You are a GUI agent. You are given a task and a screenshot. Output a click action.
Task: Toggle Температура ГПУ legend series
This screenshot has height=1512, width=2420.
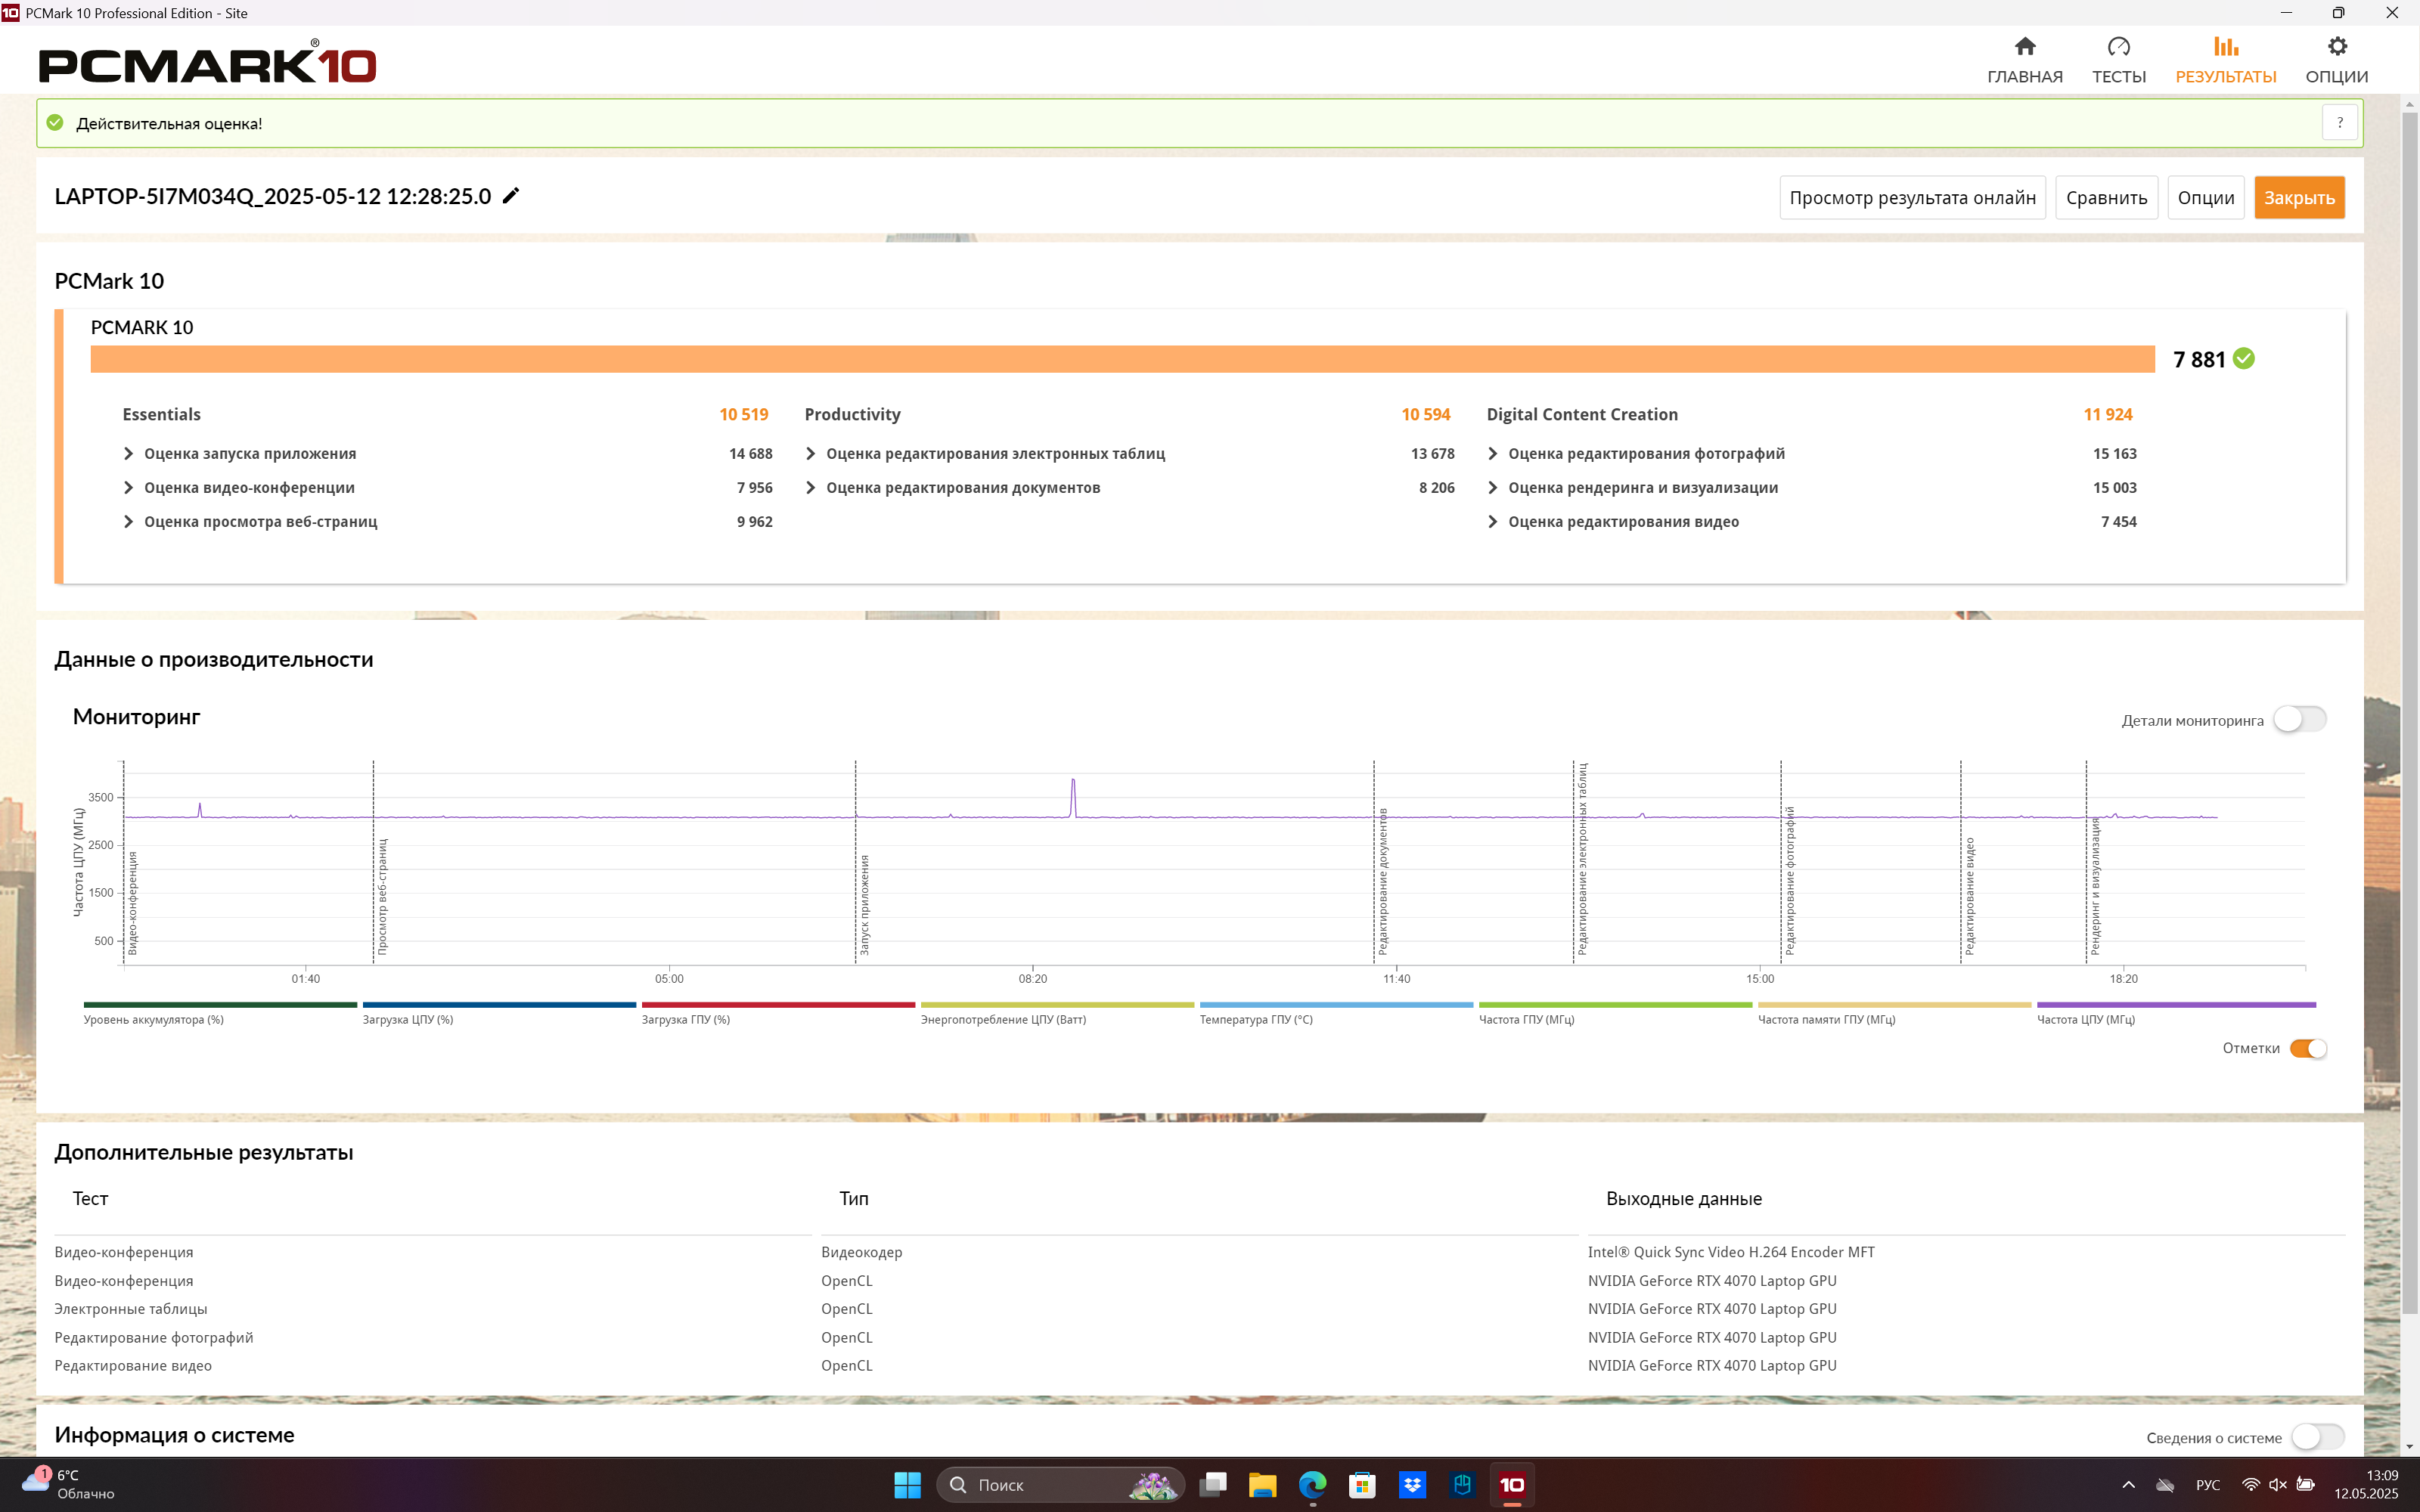pyautogui.click(x=1336, y=1012)
